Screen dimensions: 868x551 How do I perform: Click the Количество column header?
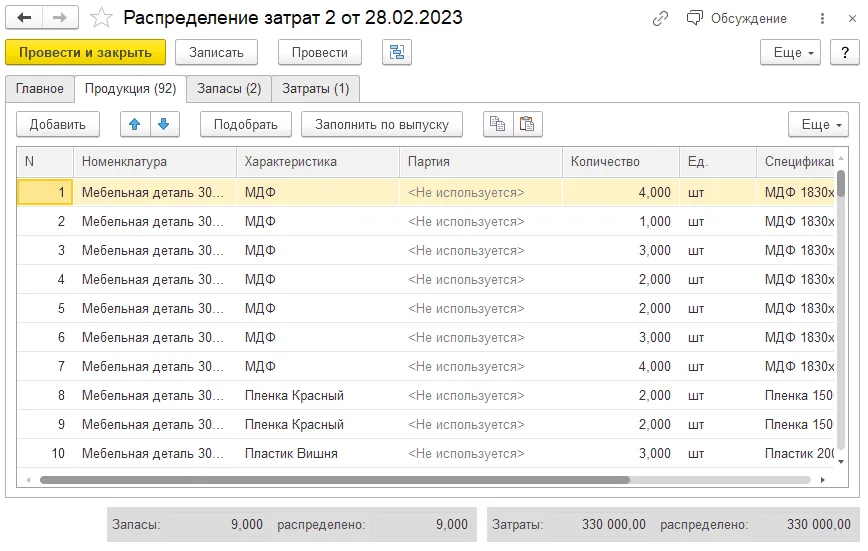(621, 162)
